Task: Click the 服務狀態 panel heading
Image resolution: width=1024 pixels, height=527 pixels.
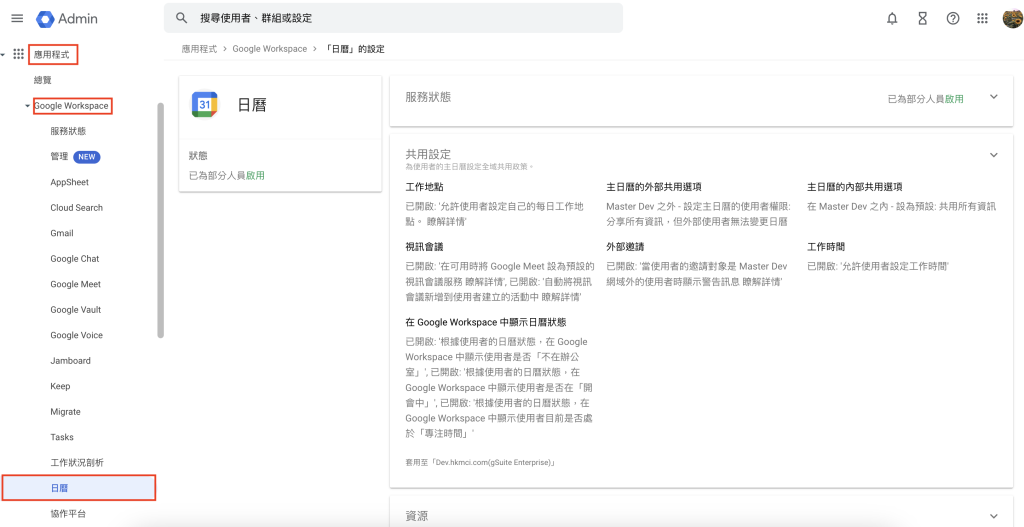Action: (428, 97)
